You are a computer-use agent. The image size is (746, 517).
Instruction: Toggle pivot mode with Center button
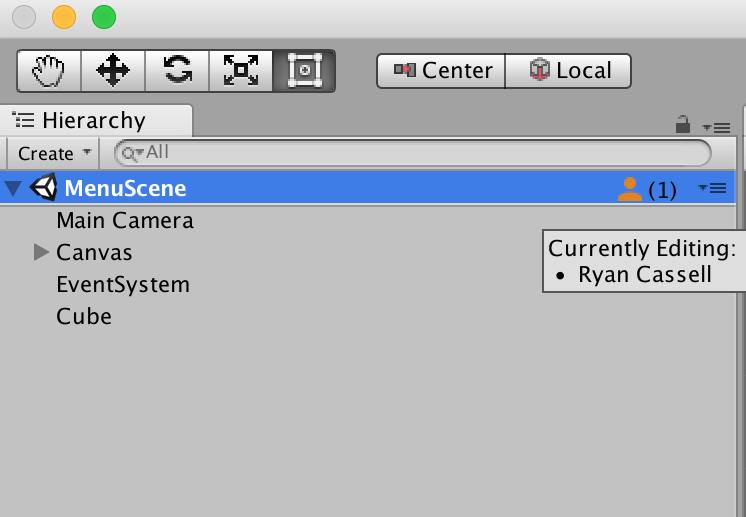[x=442, y=71]
